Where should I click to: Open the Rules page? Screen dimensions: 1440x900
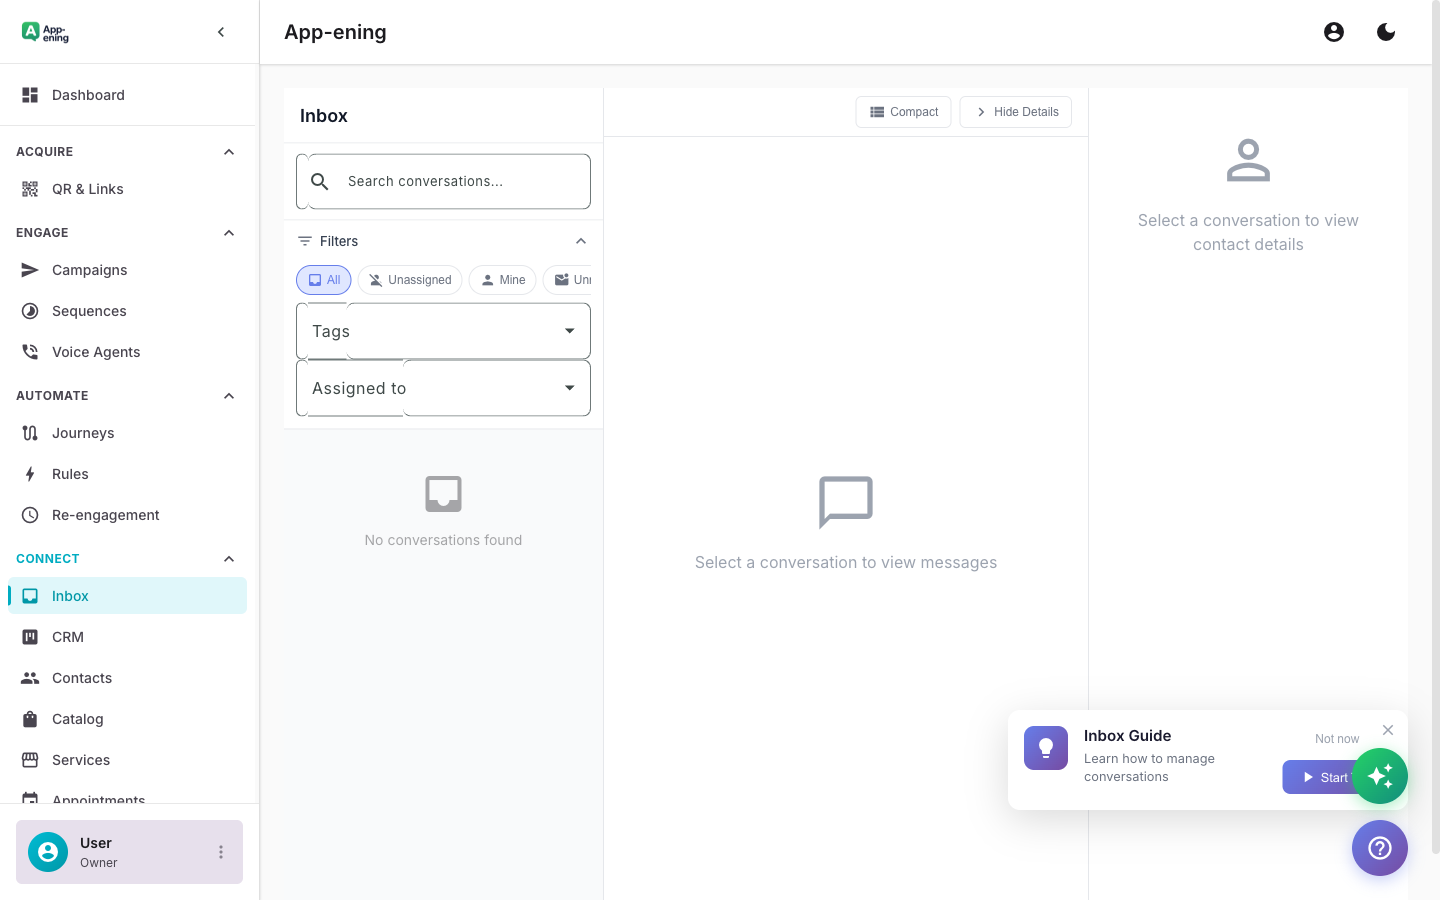[x=69, y=474]
